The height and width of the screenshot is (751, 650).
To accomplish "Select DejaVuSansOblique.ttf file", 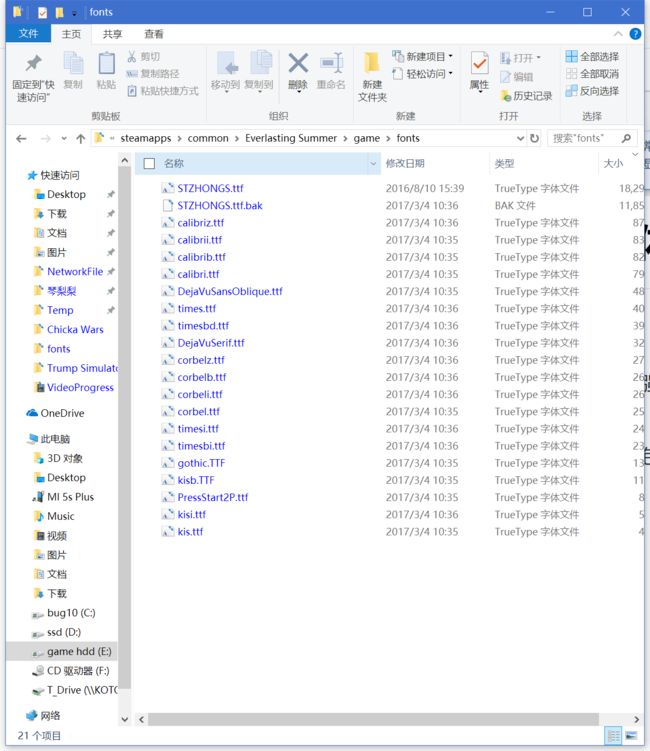I will click(230, 292).
